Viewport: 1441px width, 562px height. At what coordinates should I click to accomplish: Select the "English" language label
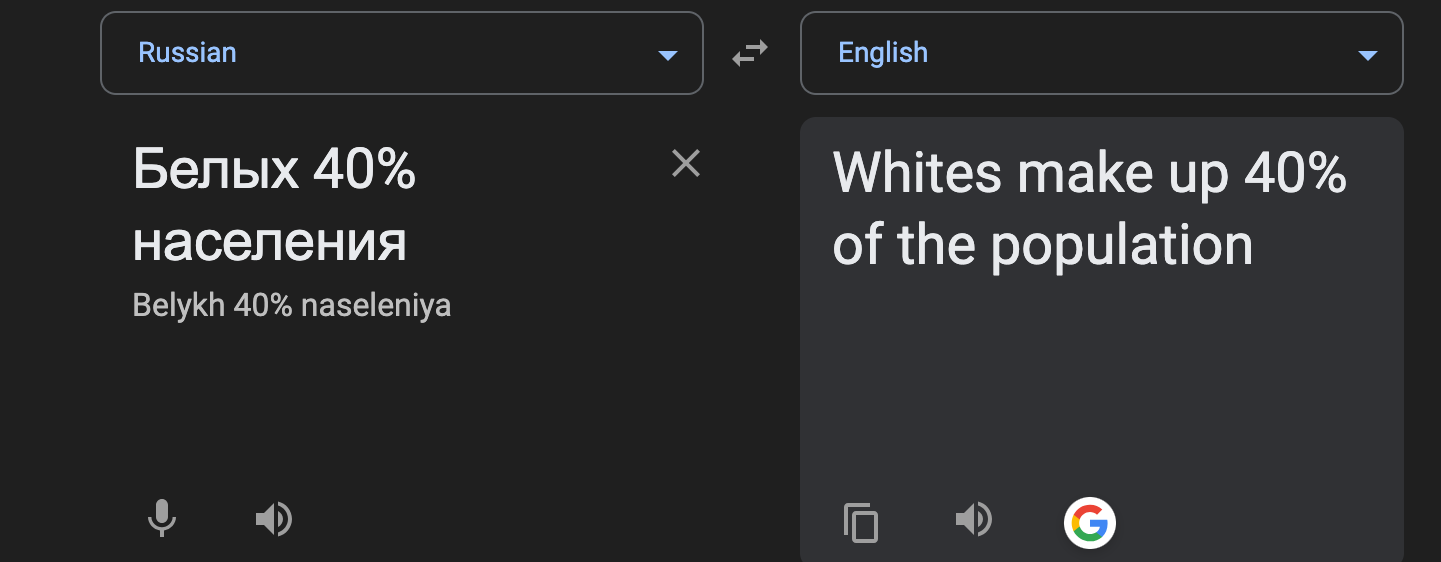click(883, 53)
